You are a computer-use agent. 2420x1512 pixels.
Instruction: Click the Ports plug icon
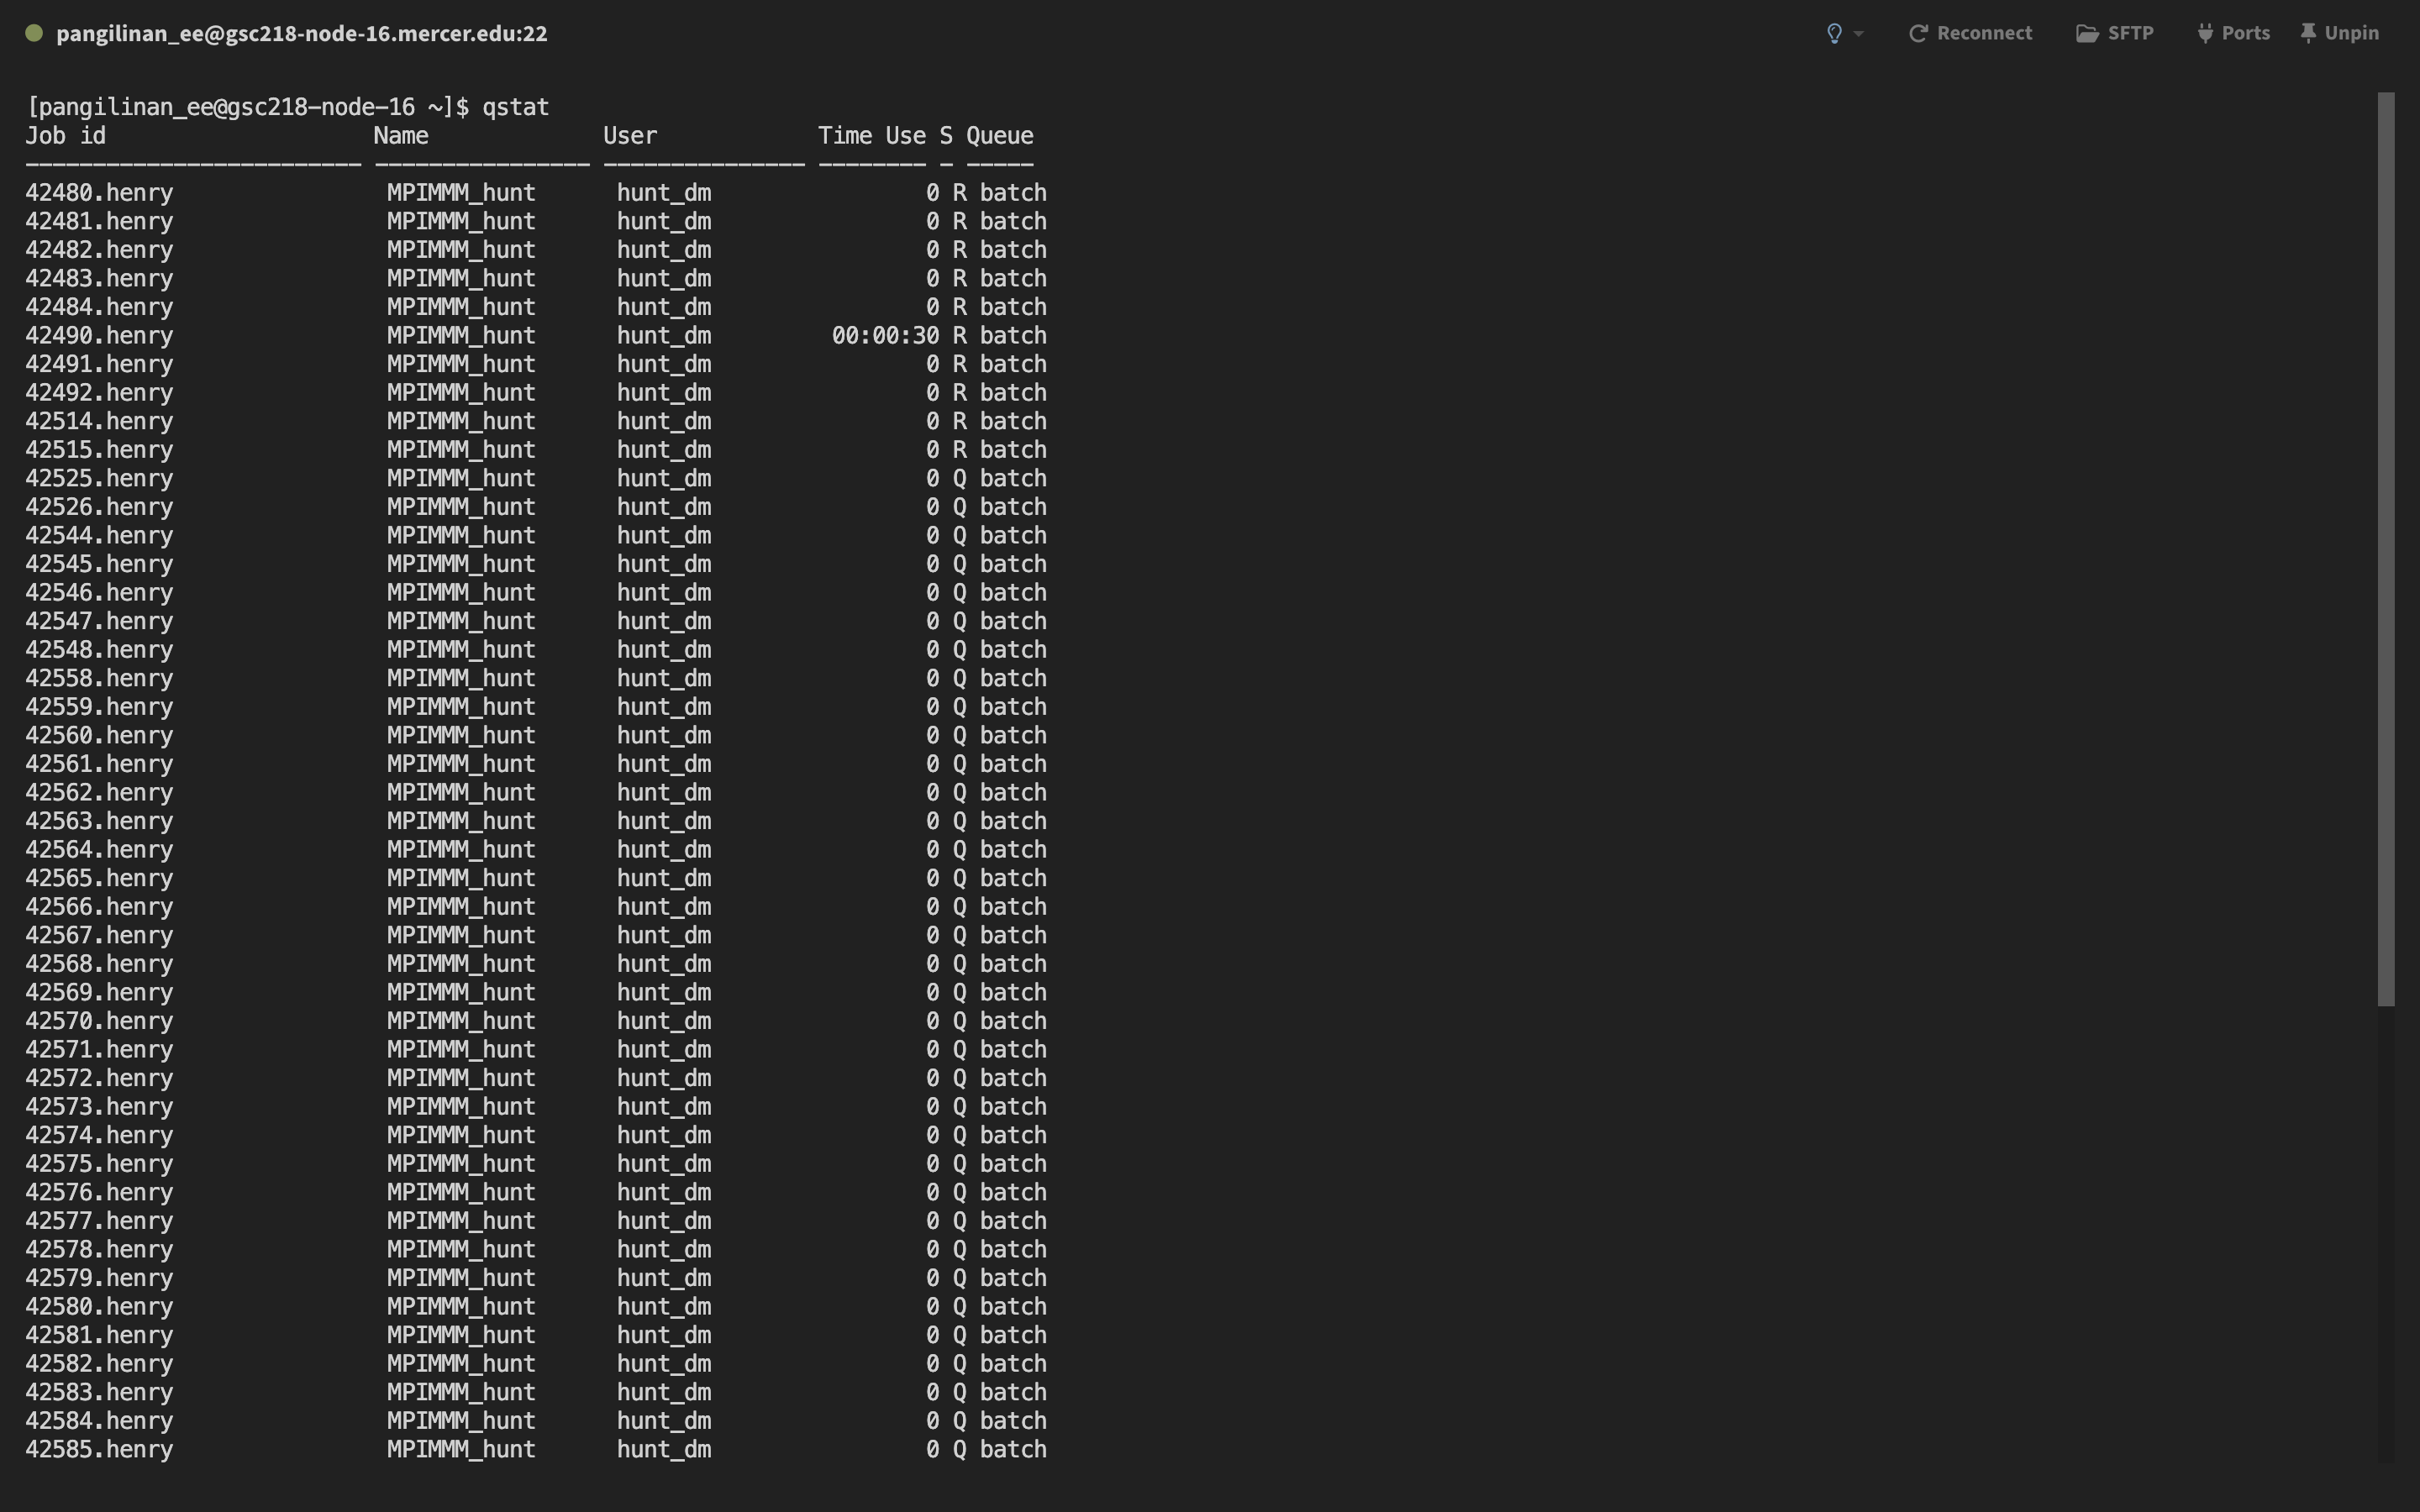(x=2205, y=34)
